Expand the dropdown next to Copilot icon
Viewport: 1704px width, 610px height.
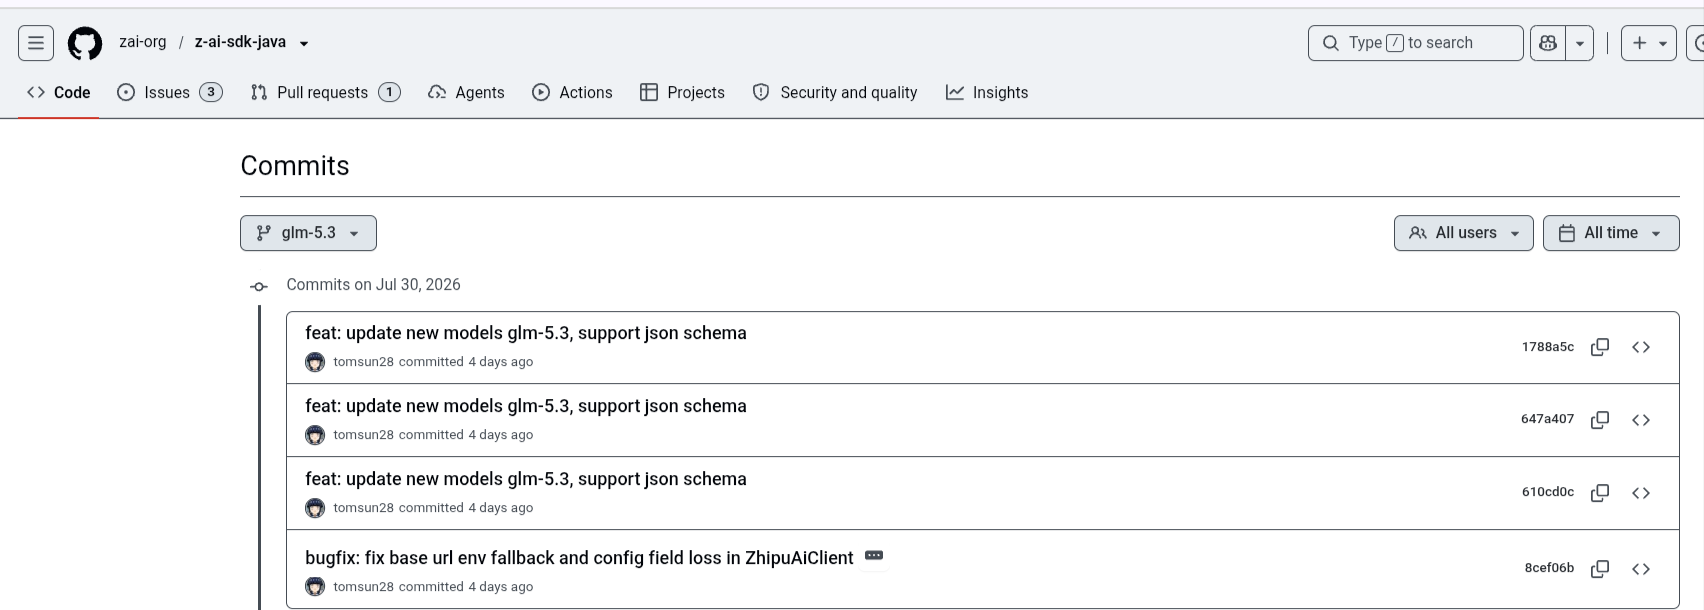1580,43
